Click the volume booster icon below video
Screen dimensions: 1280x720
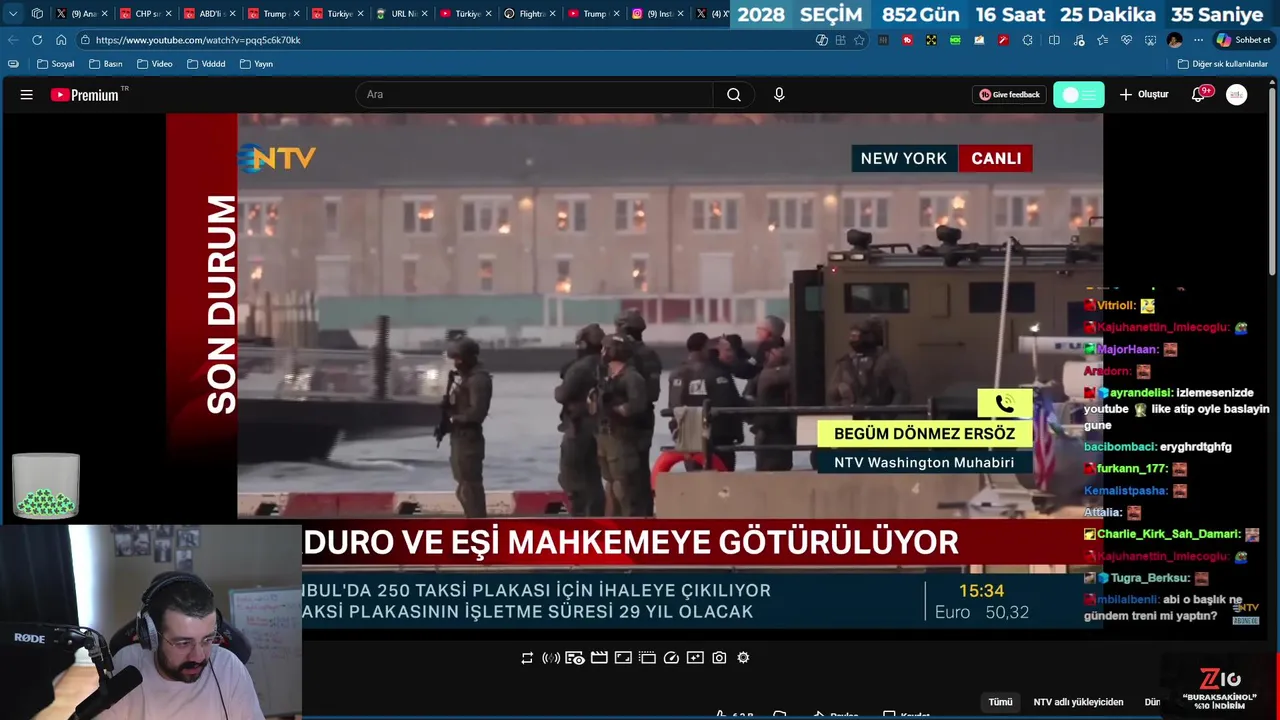(551, 658)
